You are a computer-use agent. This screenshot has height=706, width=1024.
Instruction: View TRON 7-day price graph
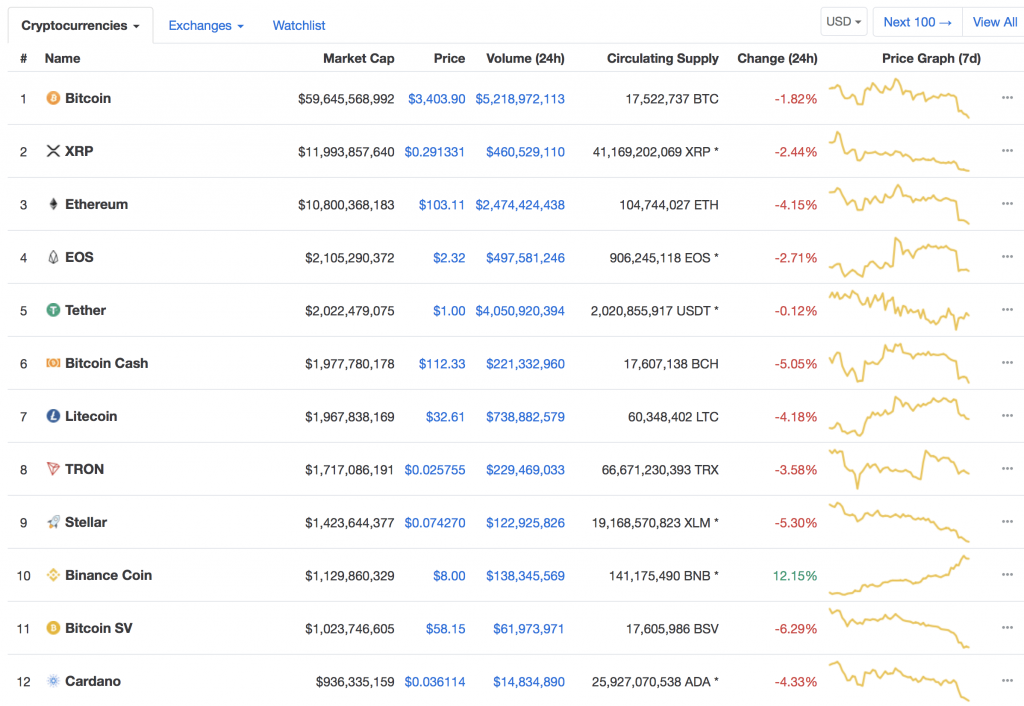899,469
